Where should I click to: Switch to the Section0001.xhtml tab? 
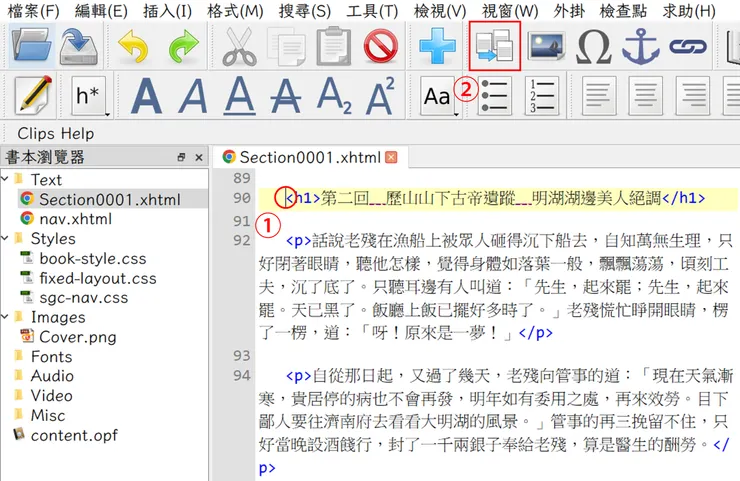point(310,157)
